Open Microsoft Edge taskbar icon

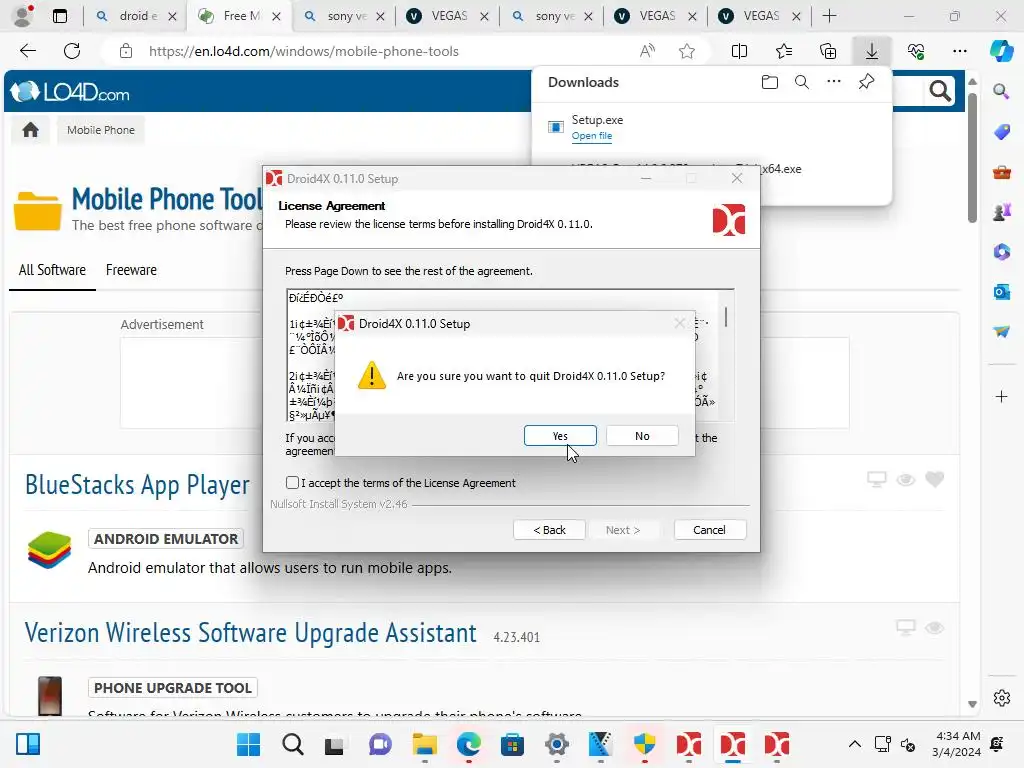coord(468,744)
